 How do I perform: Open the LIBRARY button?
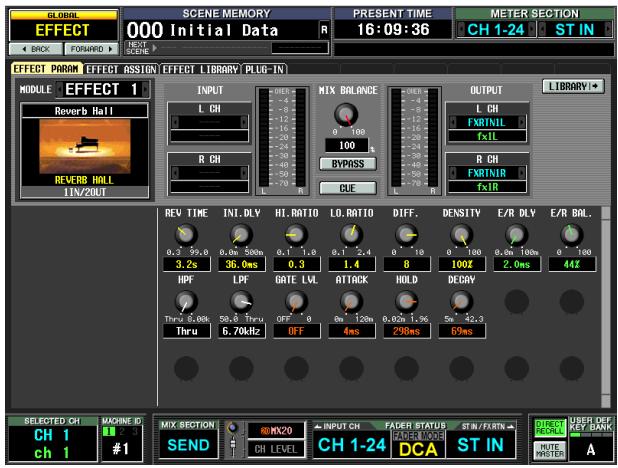click(x=573, y=86)
